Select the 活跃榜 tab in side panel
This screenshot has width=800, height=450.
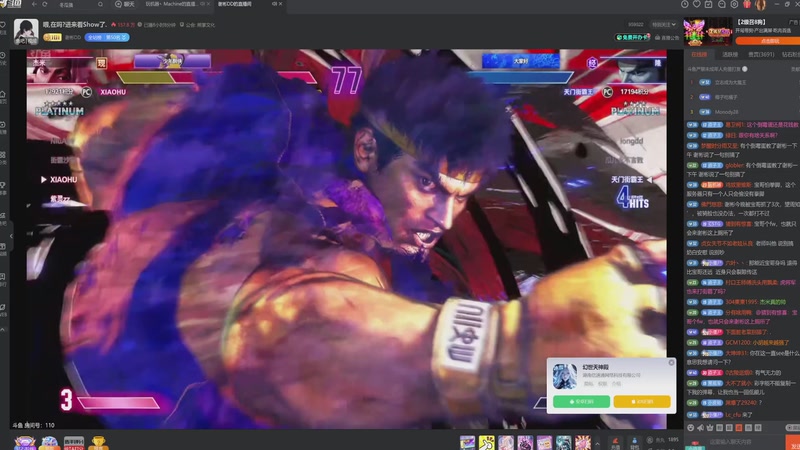730,54
